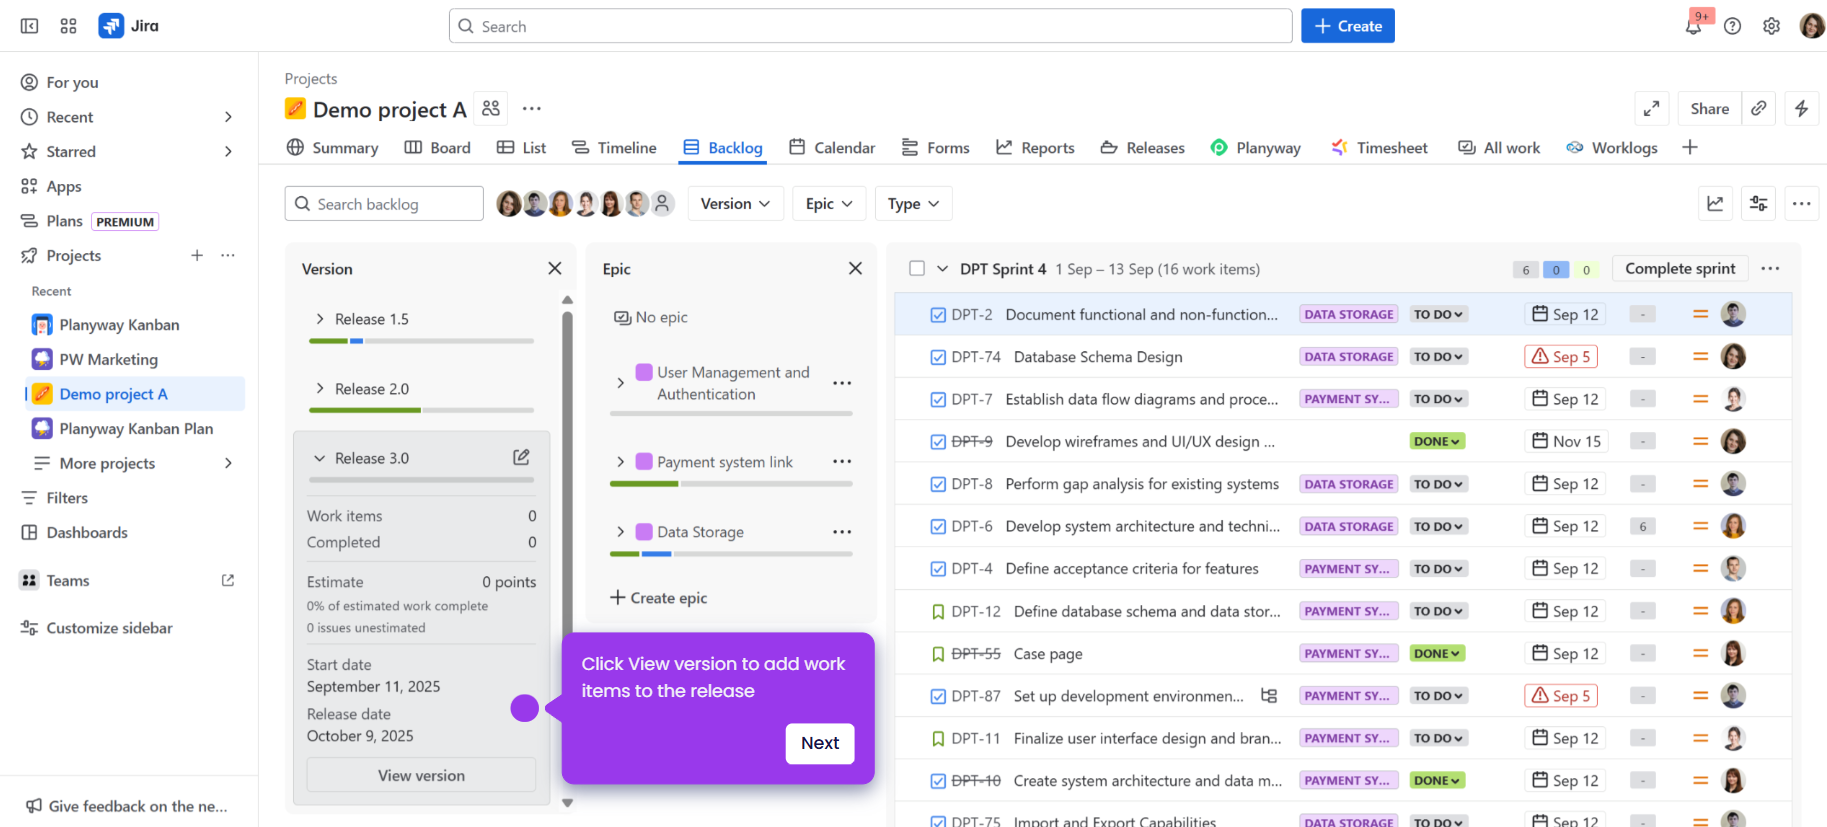Click the Jira logo
Viewport: 1827px width, 827px height.
pyautogui.click(x=129, y=26)
